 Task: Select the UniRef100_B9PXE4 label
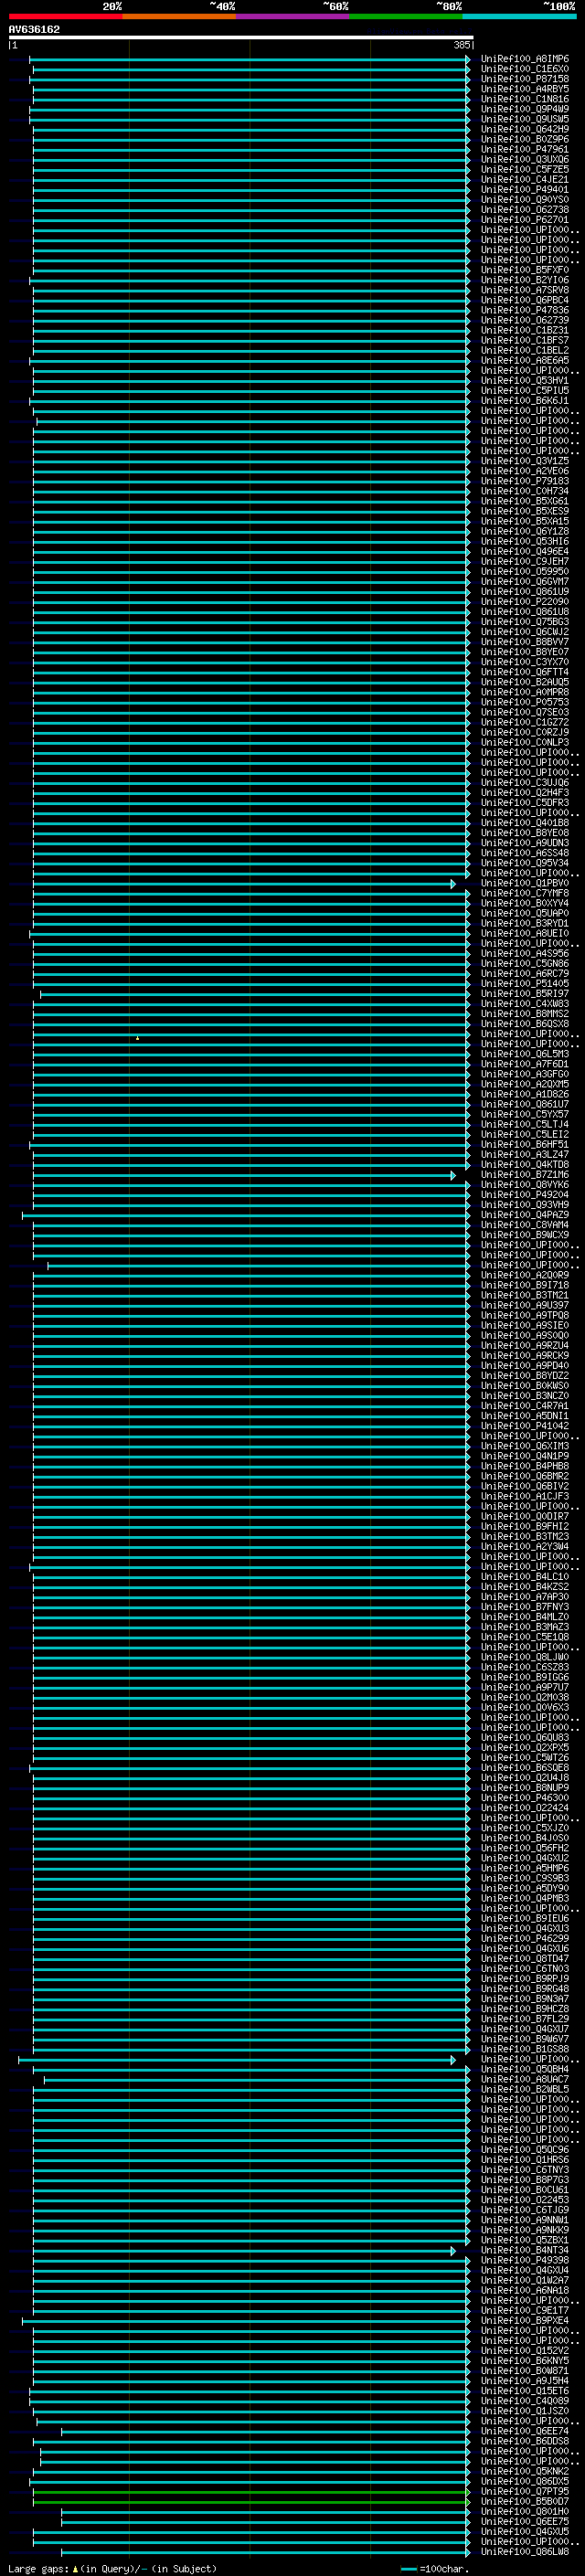pos(525,2320)
